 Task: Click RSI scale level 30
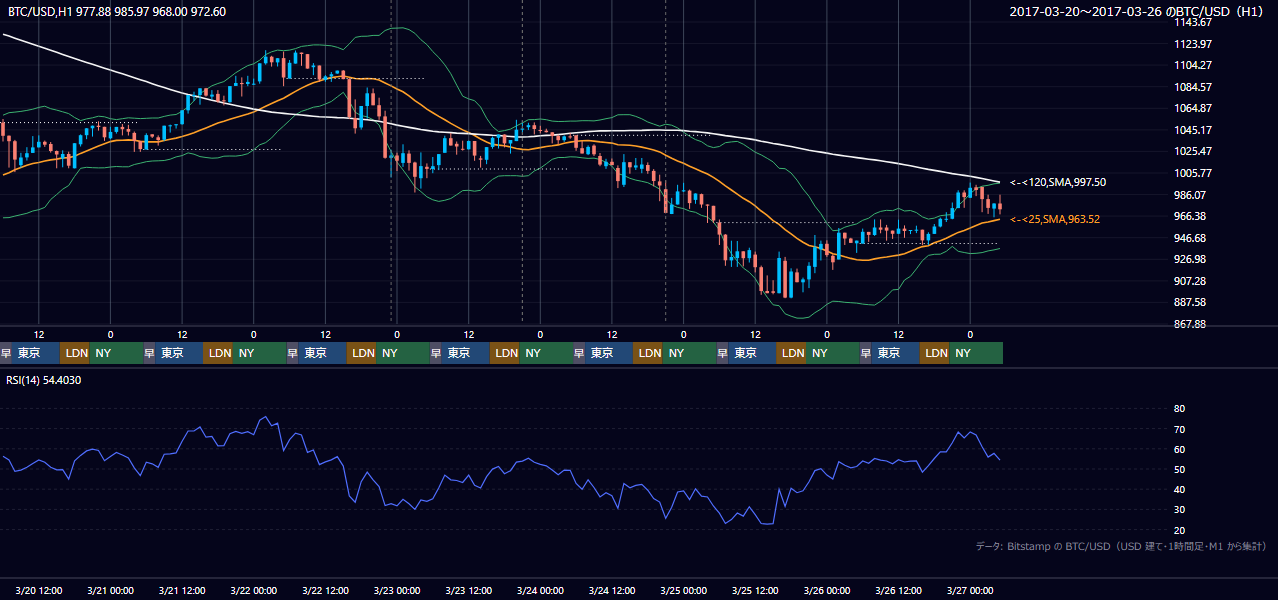tap(1179, 510)
